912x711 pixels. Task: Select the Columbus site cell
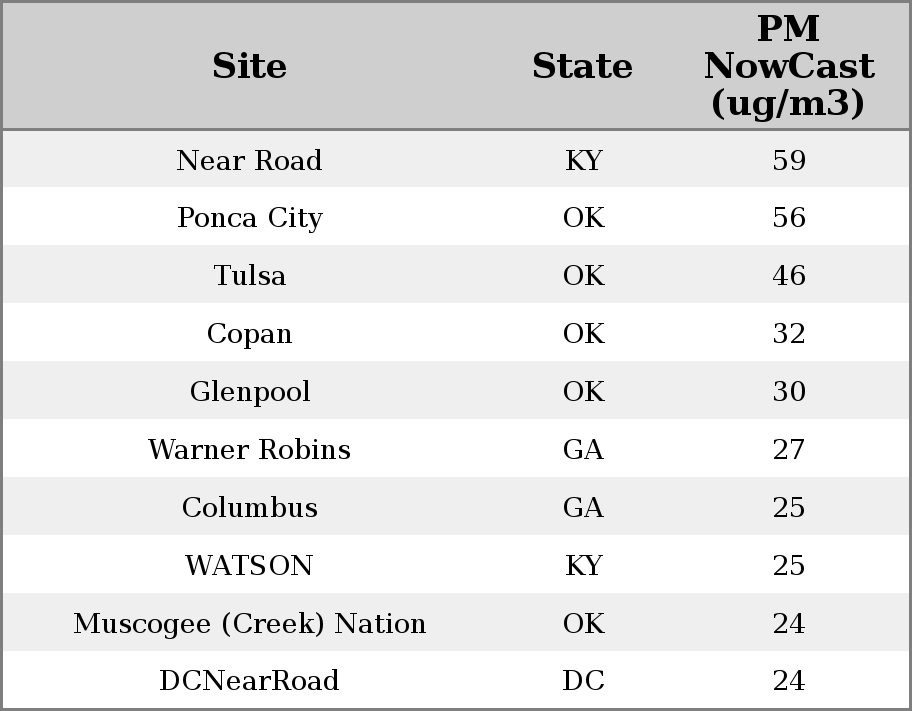point(249,508)
